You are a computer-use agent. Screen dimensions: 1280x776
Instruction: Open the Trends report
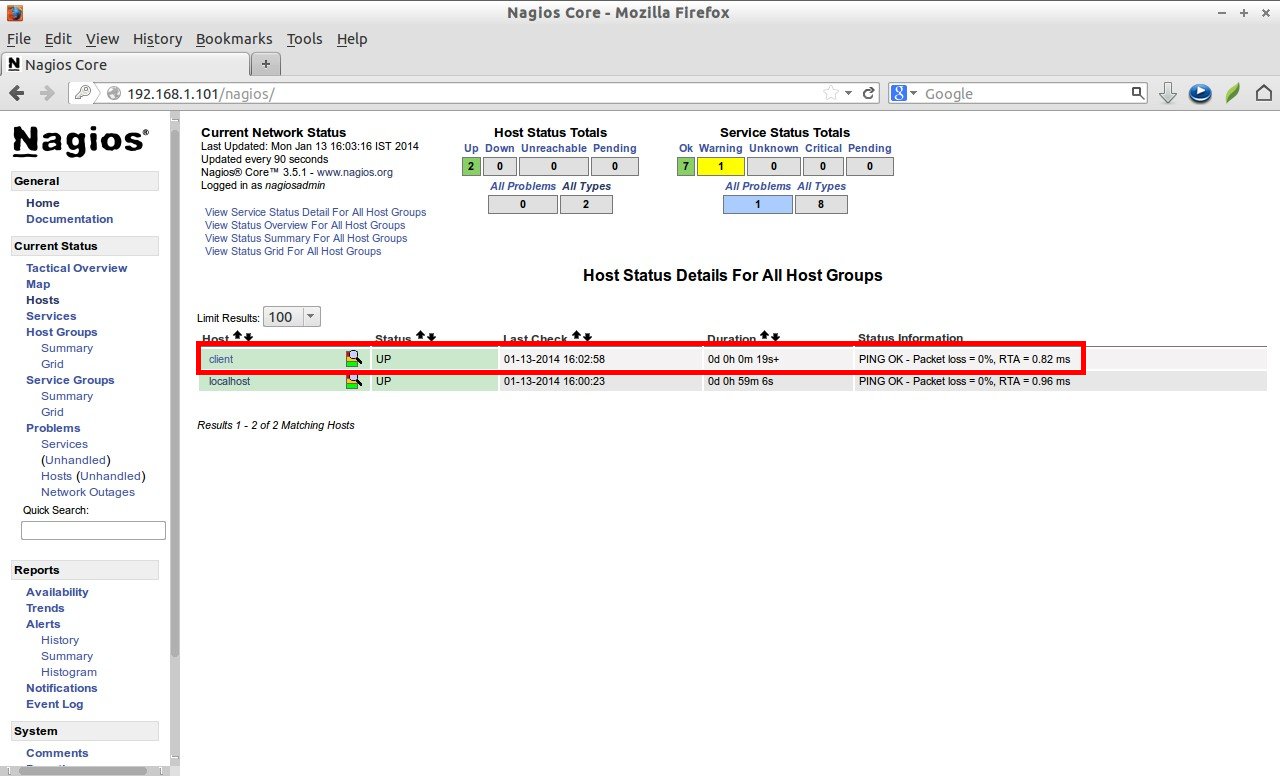[x=45, y=608]
